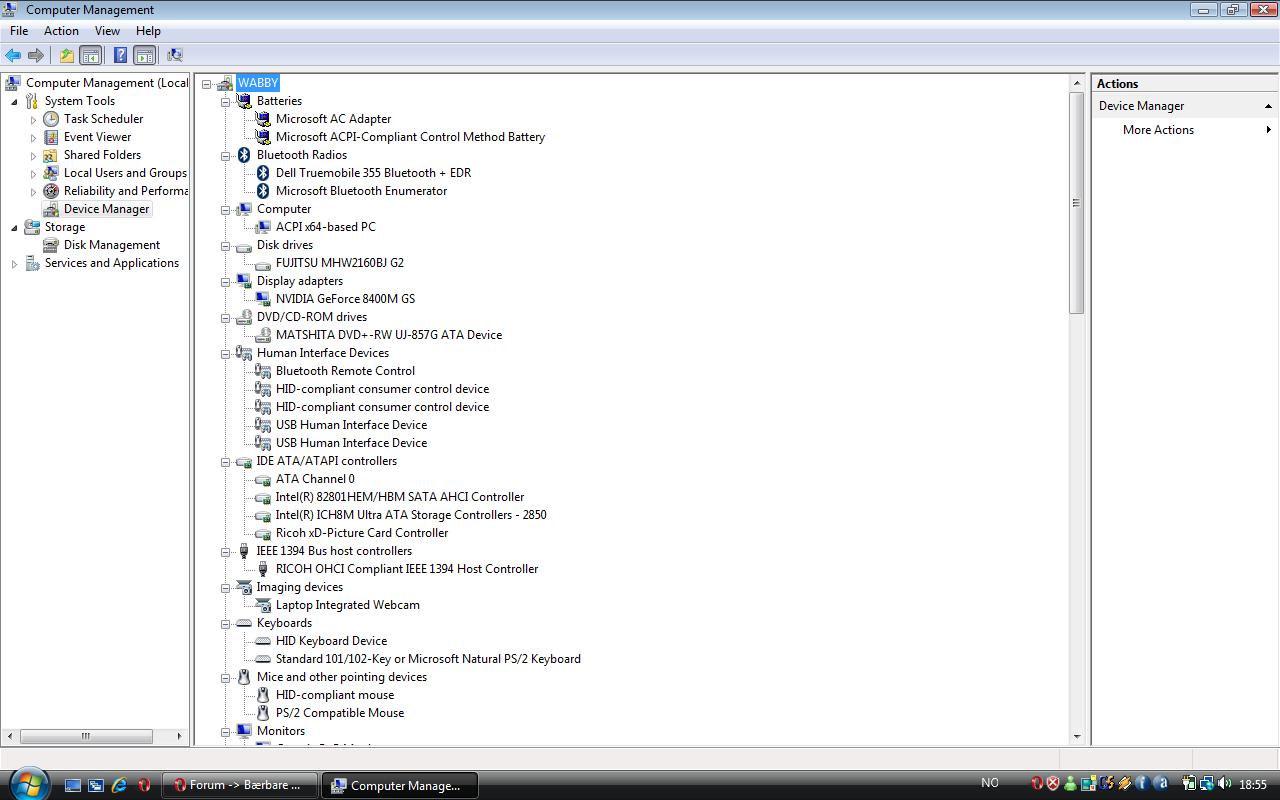The height and width of the screenshot is (800, 1280).
Task: Click Ricoh xD-Picture Card Controller icon
Action: point(263,533)
